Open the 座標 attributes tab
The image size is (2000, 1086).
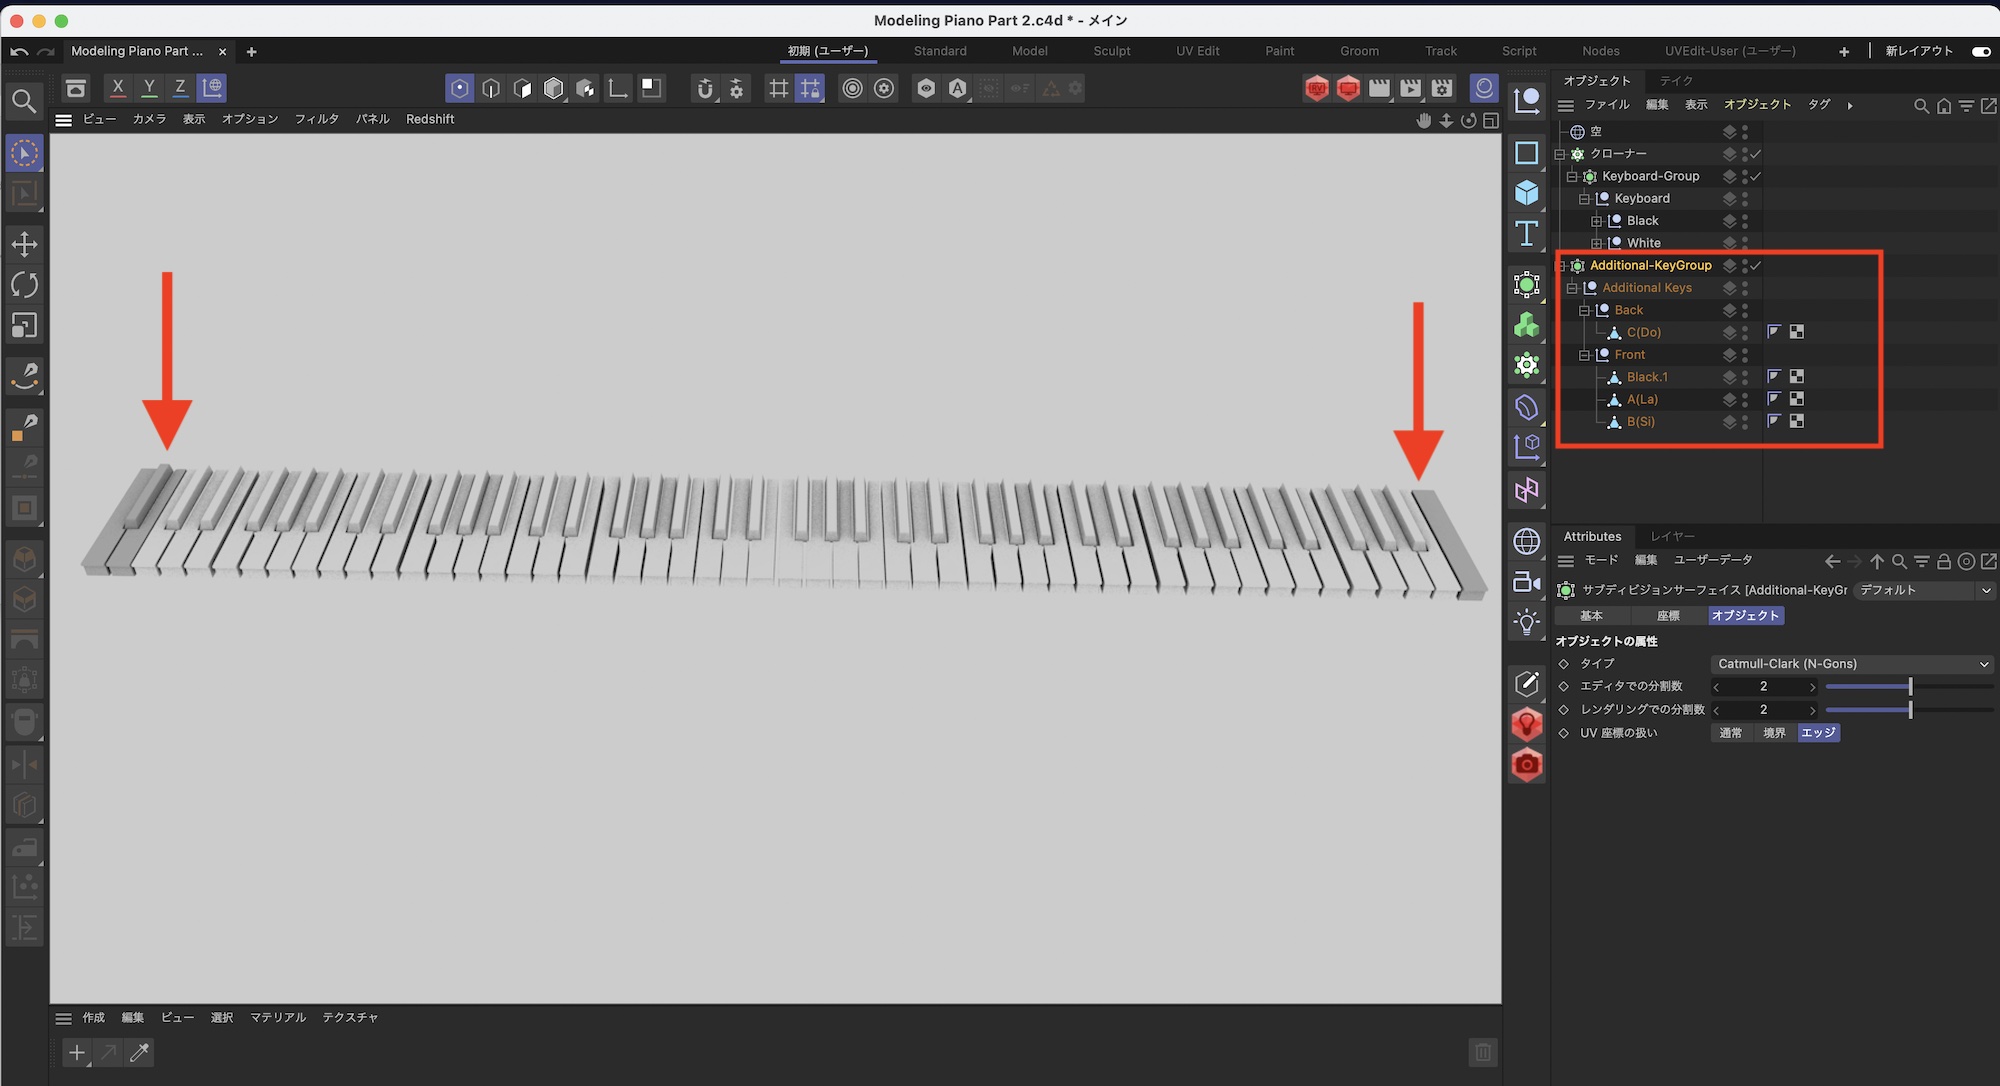tap(1668, 616)
